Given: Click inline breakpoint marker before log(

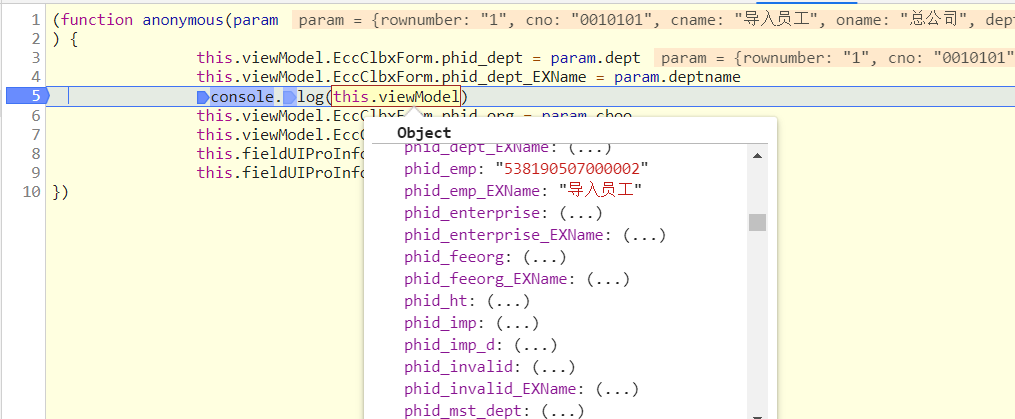Looking at the screenshot, I should click(x=289, y=98).
